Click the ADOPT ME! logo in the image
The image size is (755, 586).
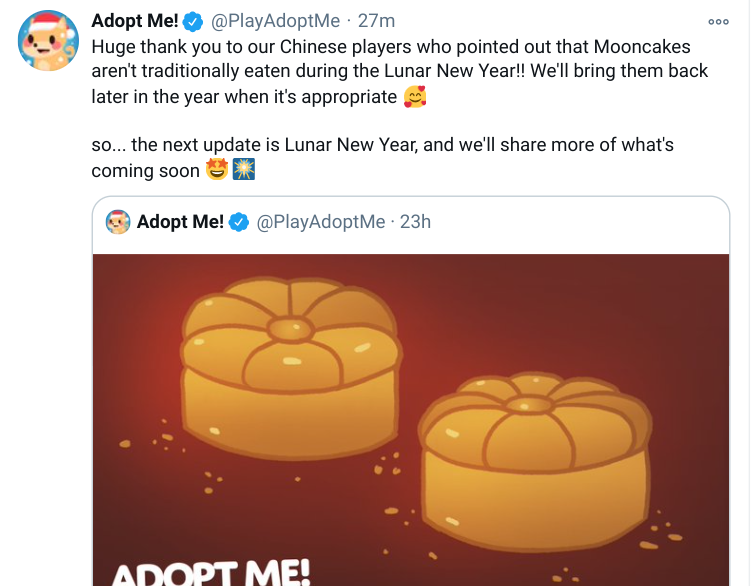pyautogui.click(x=210, y=572)
